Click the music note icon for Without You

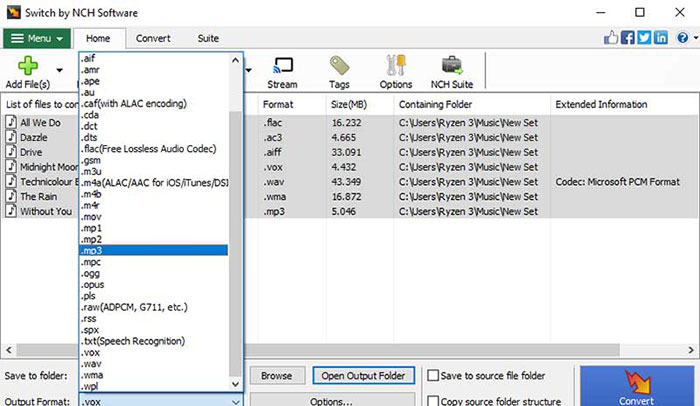(11, 210)
